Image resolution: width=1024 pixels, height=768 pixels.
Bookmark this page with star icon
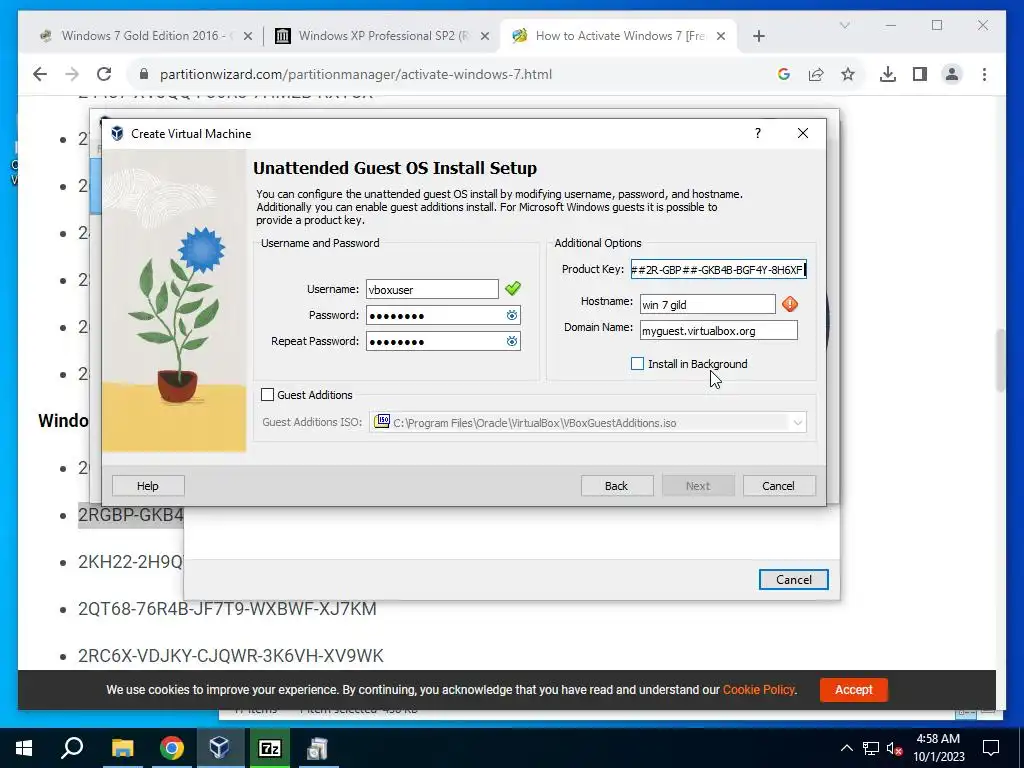(x=848, y=74)
